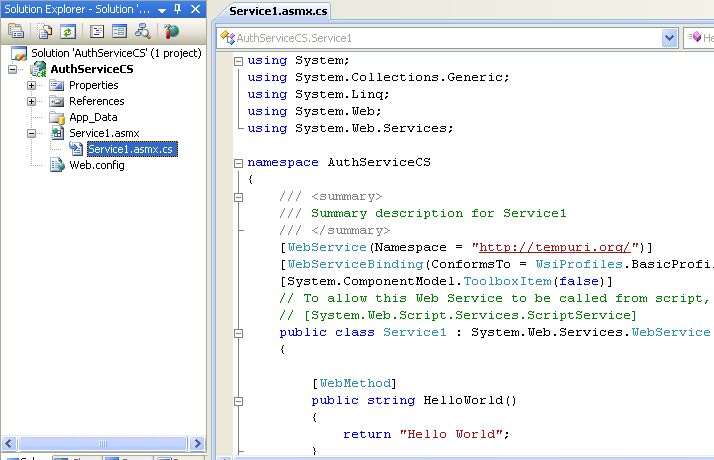
Task: Click the 'public class Service1' declaration
Action: (x=363, y=332)
